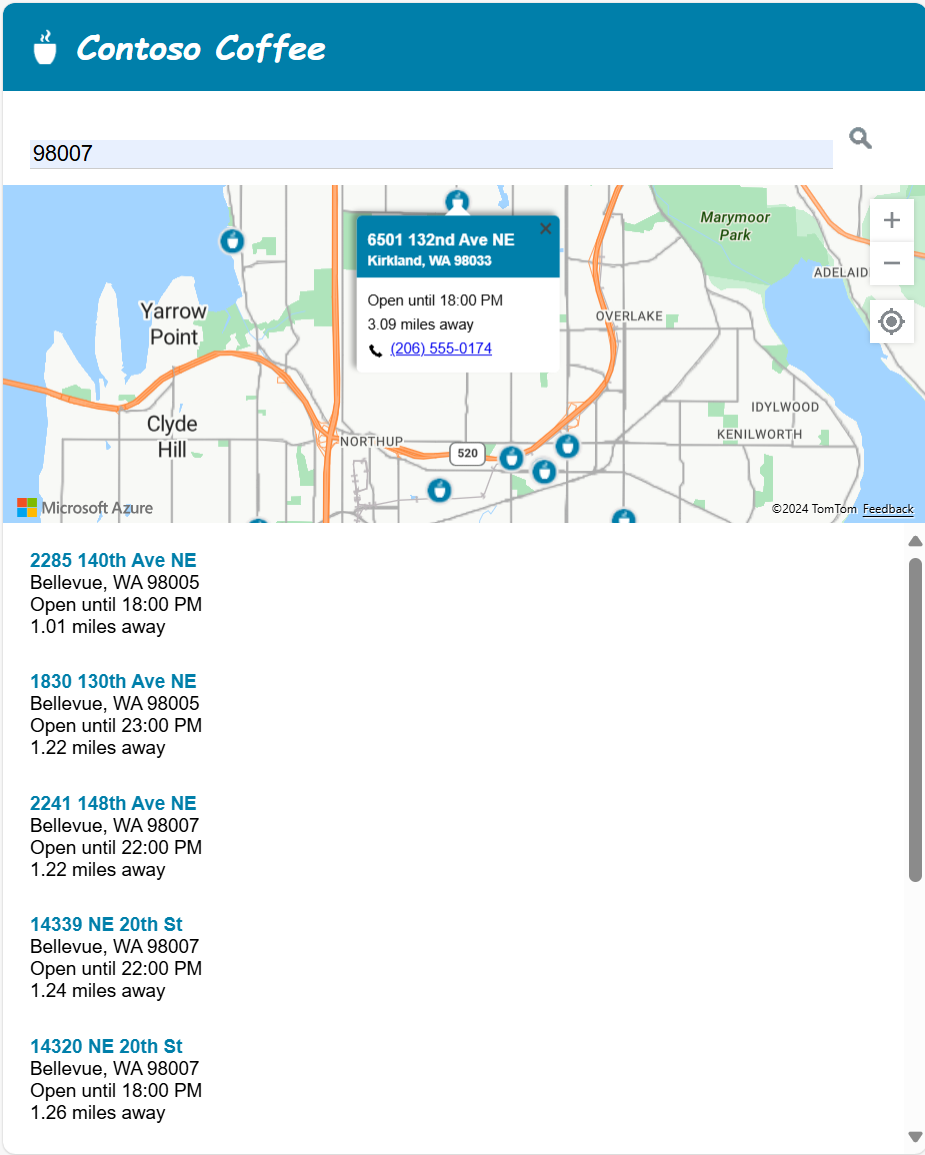Choose the 1830 130th Ave NE location

pyautogui.click(x=113, y=681)
